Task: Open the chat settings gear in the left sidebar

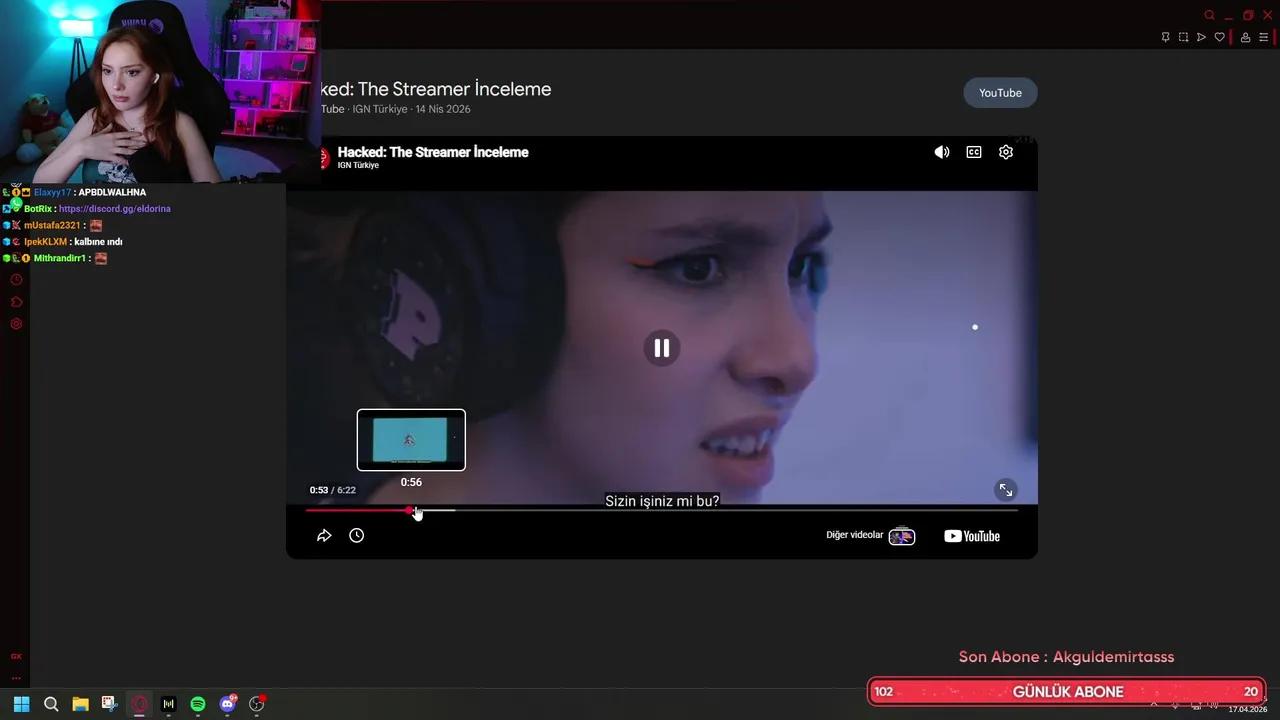Action: pyautogui.click(x=16, y=323)
